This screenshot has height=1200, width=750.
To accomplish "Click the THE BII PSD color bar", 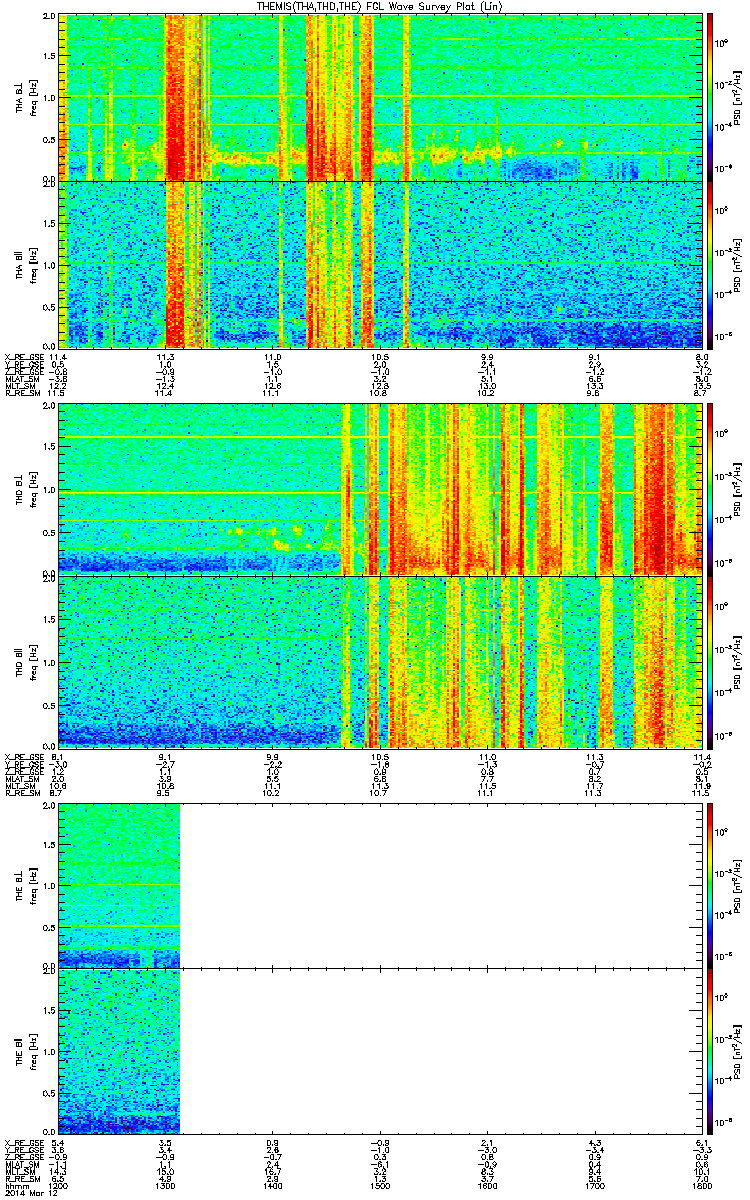I will pyautogui.click(x=710, y=1051).
